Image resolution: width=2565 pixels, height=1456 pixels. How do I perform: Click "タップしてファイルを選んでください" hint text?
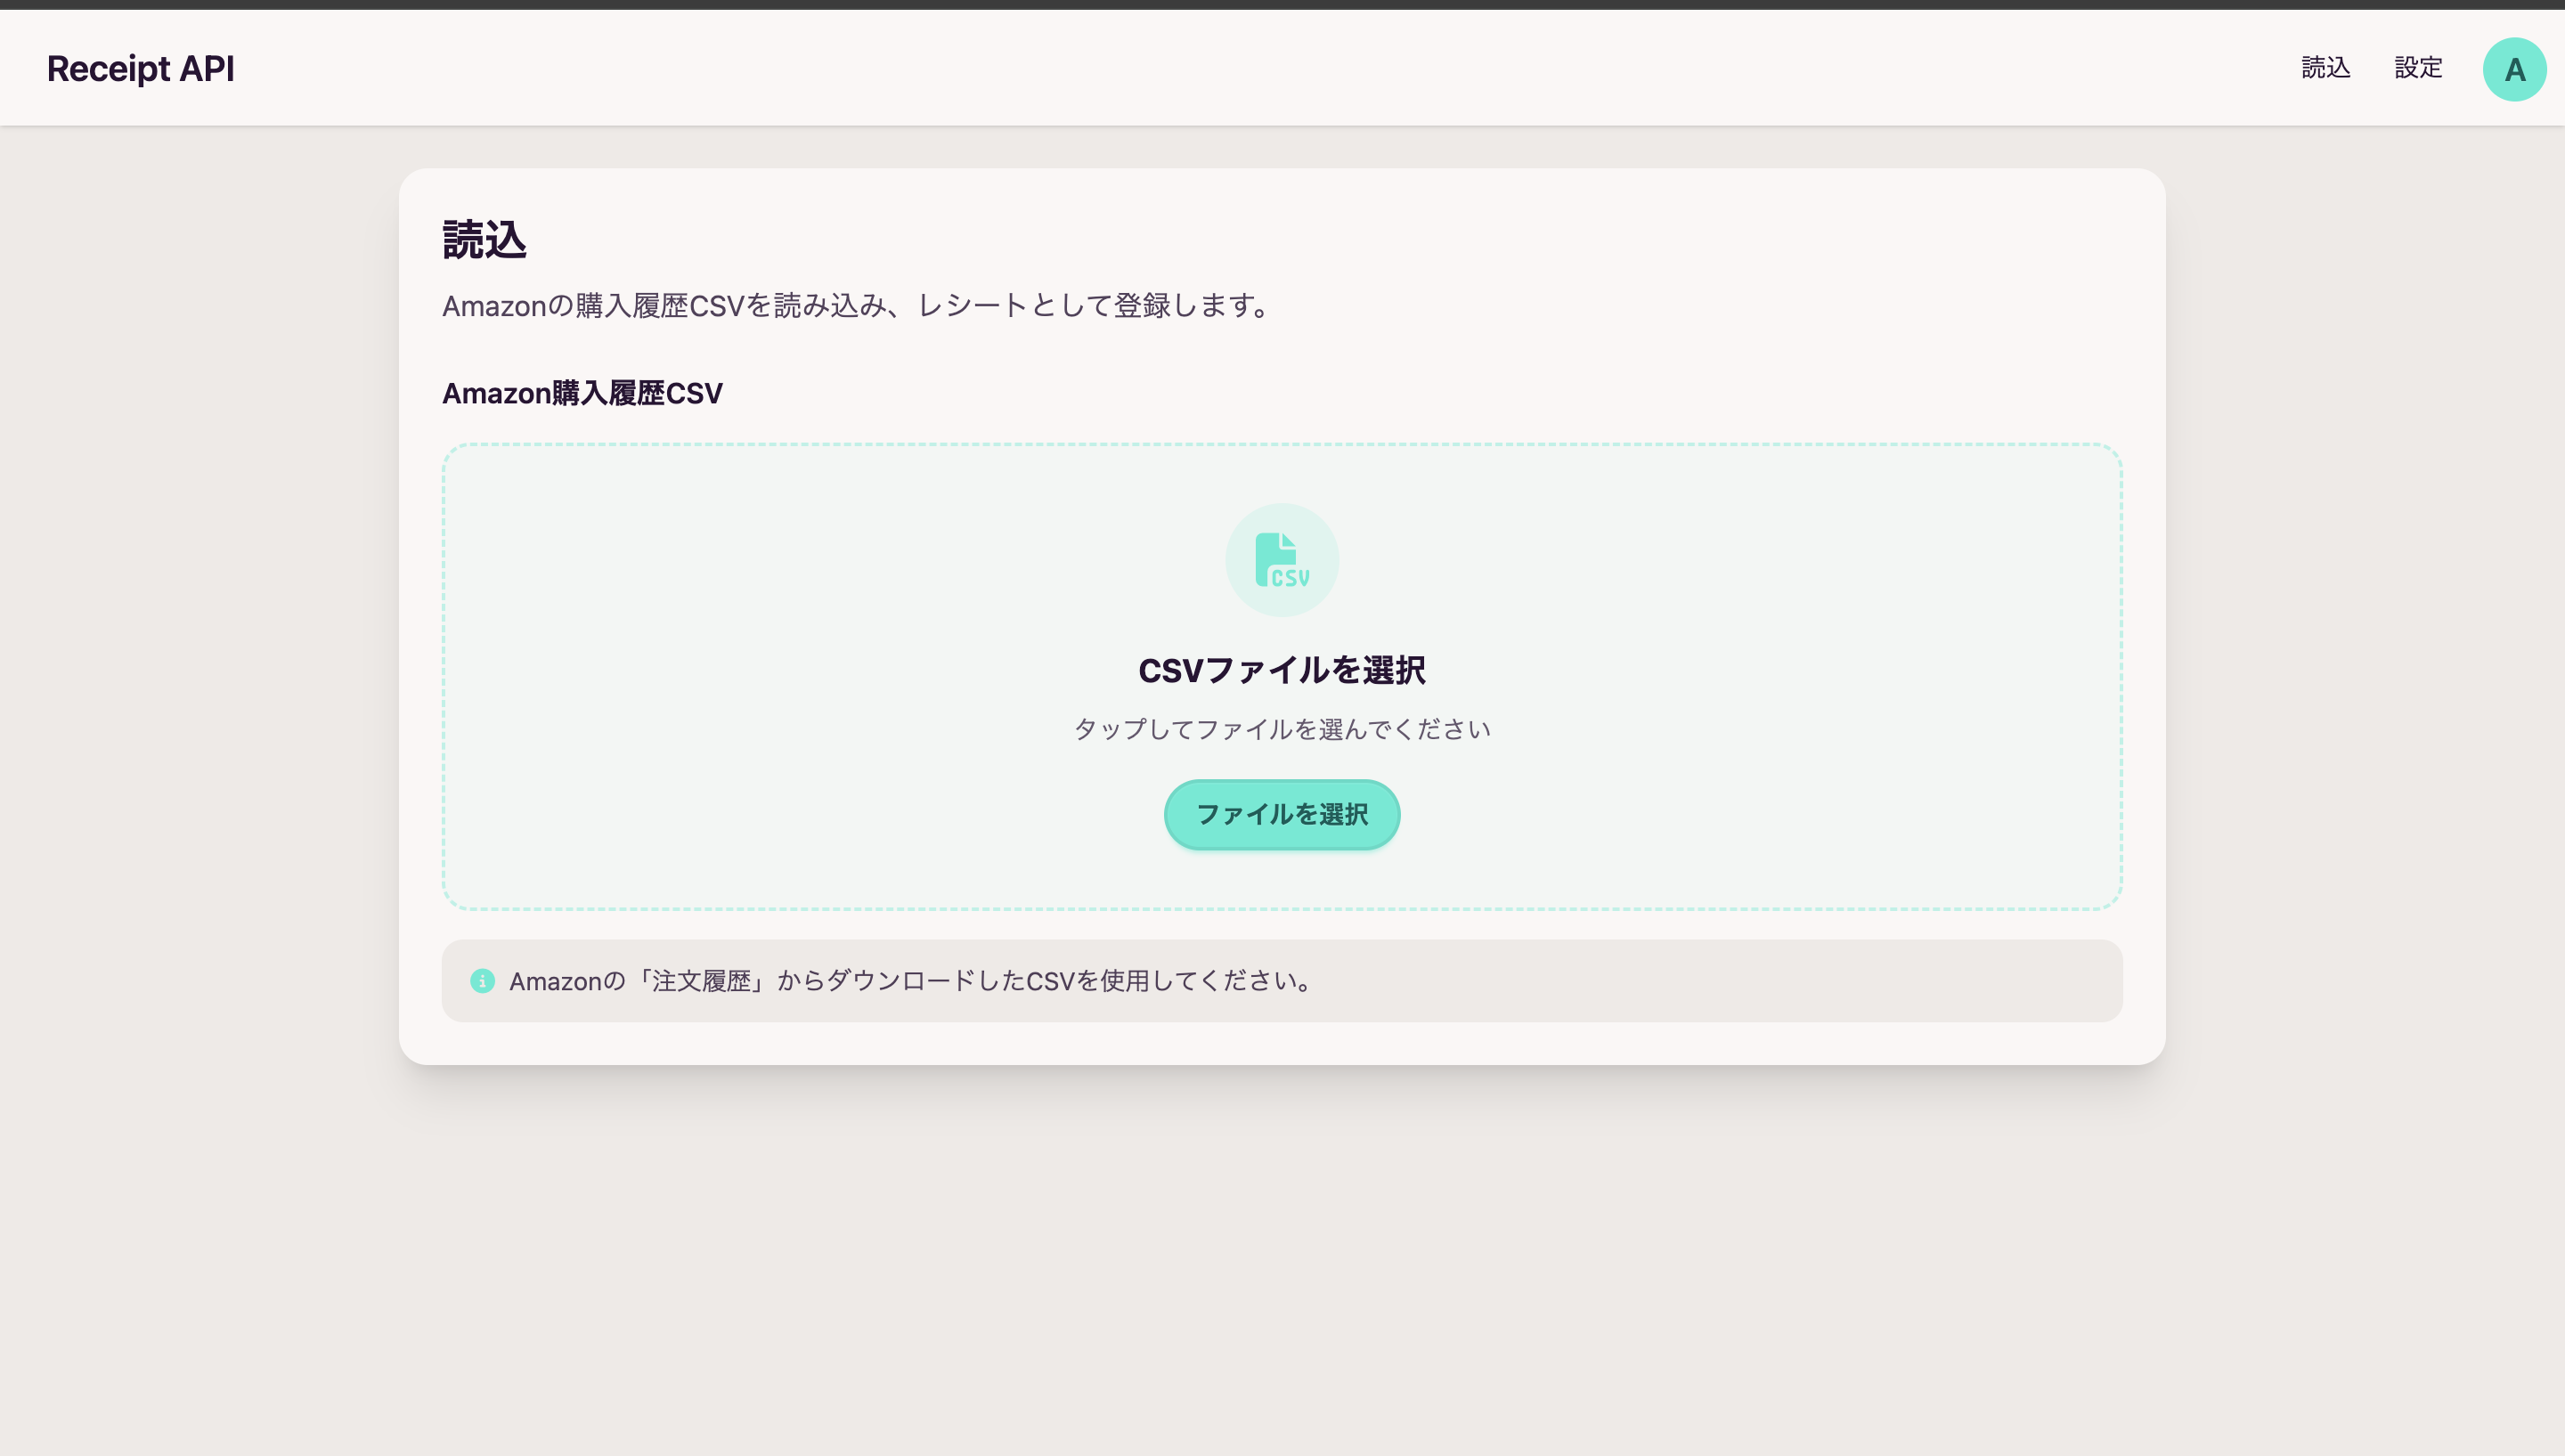[1282, 729]
